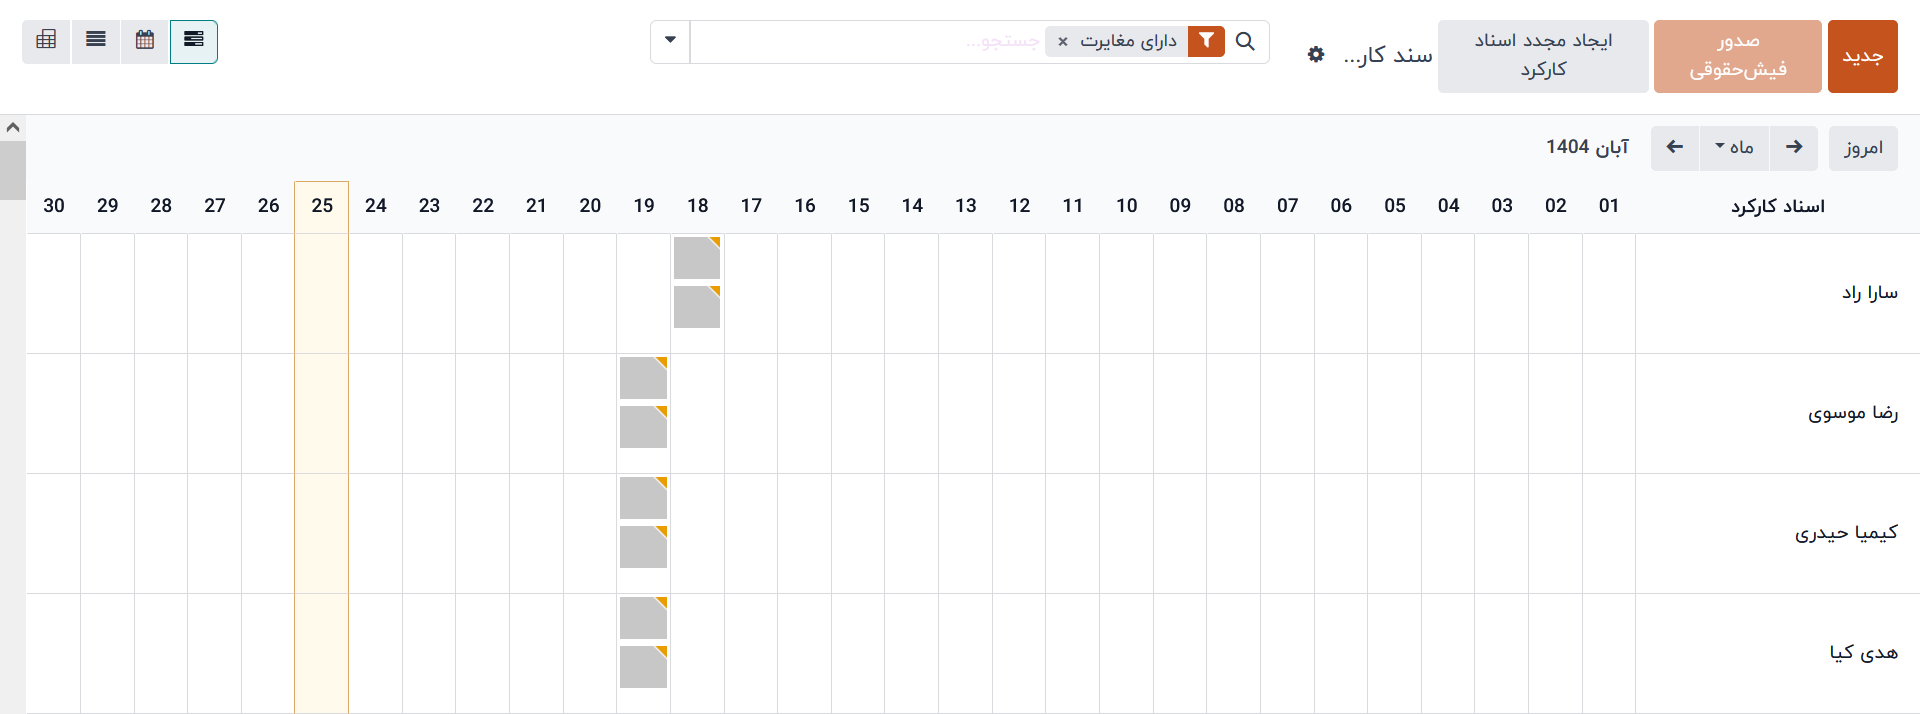This screenshot has width=1920, height=714.
Task: Click the scroll up arrow
Action: [13, 127]
